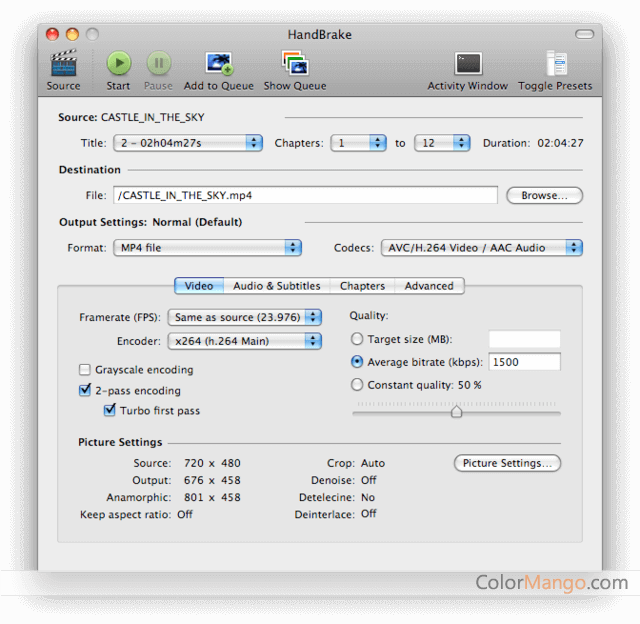
Task: Switch to the Chapters tab
Action: click(362, 286)
